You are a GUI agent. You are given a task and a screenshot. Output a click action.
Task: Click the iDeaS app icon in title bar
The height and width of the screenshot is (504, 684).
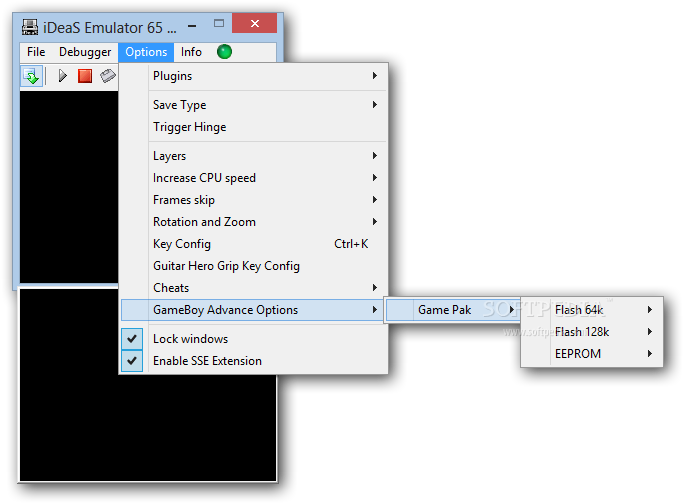pos(30,27)
